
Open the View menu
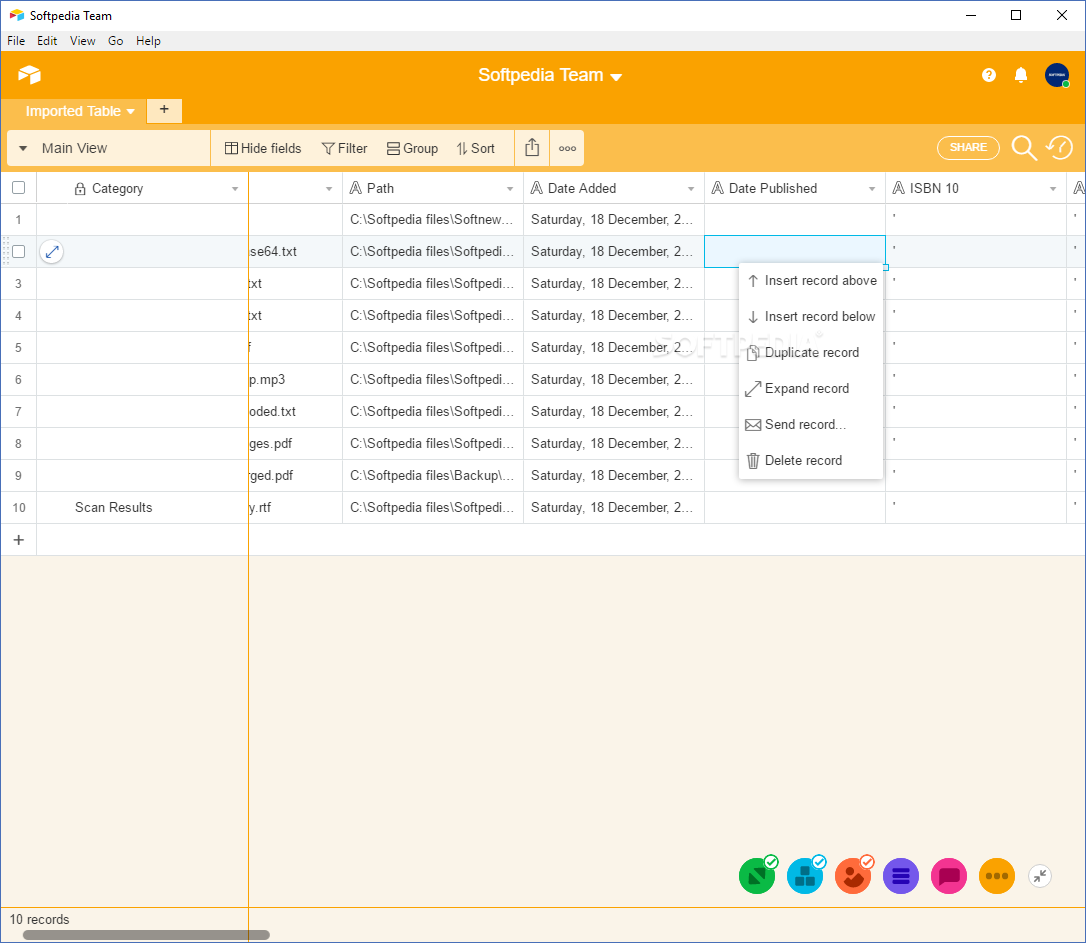click(82, 41)
